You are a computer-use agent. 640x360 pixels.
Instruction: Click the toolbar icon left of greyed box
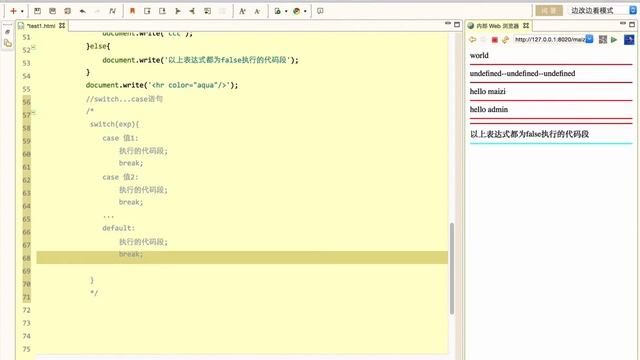tap(207, 11)
